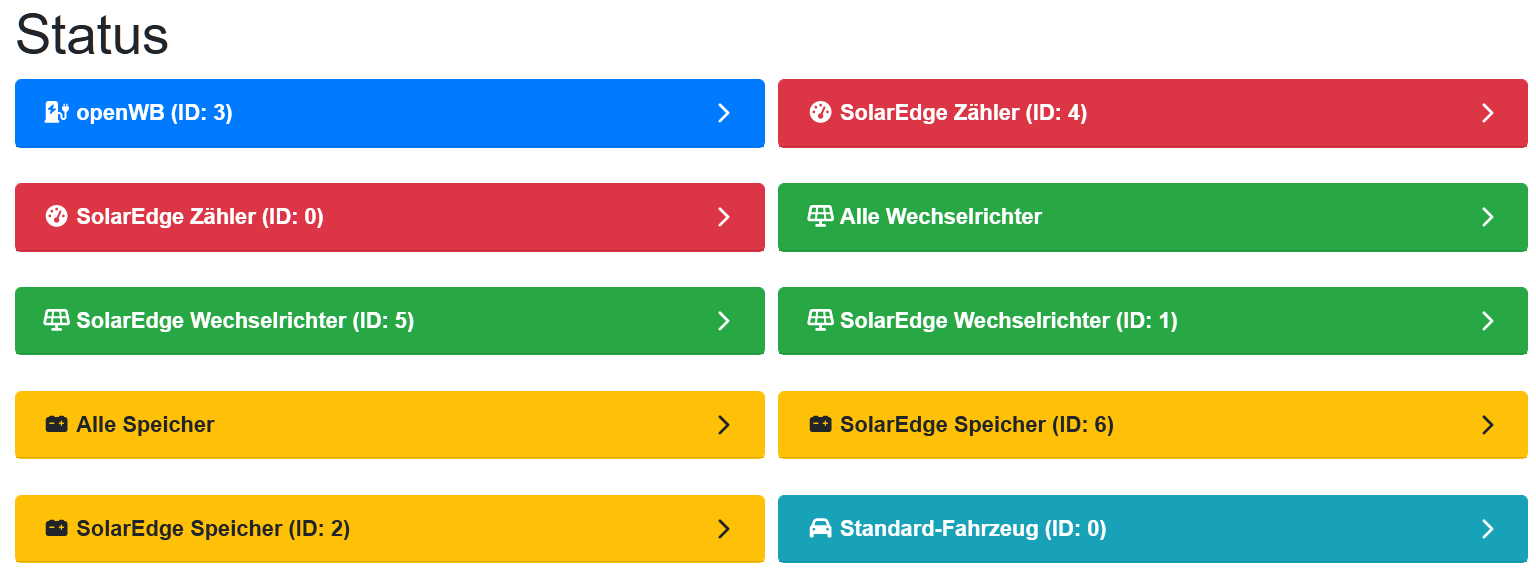This screenshot has width=1536, height=577.
Task: Expand the openWB (ID: 3) chevron
Action: point(724,113)
